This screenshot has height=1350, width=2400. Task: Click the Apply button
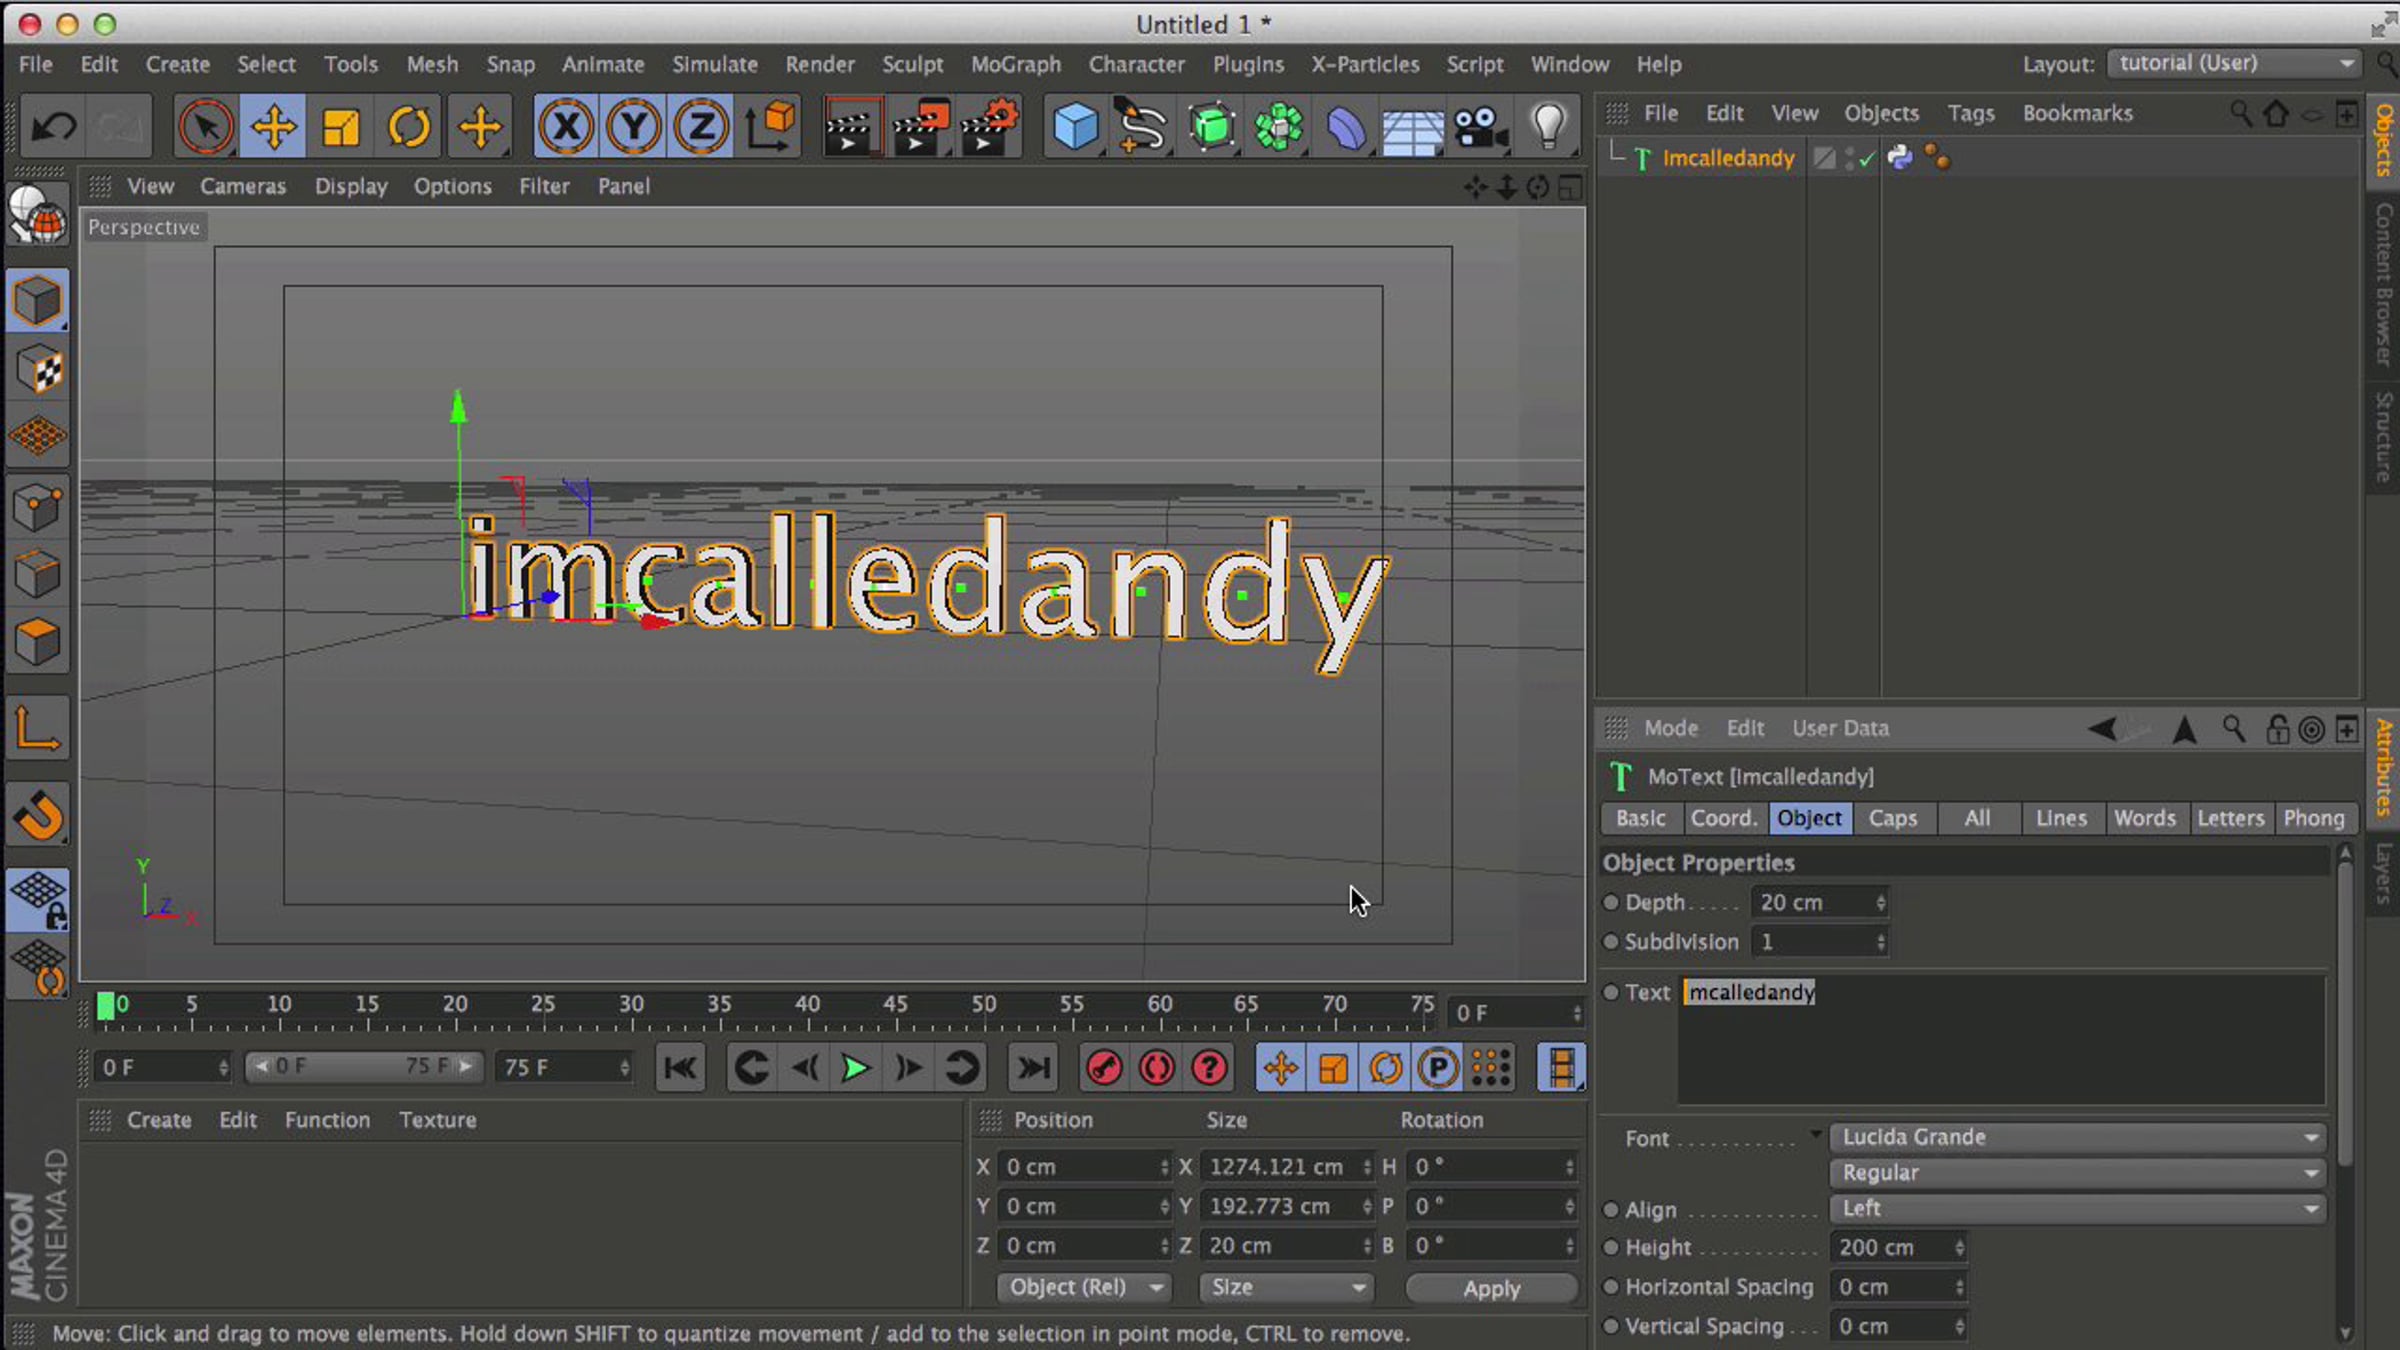[1491, 1288]
